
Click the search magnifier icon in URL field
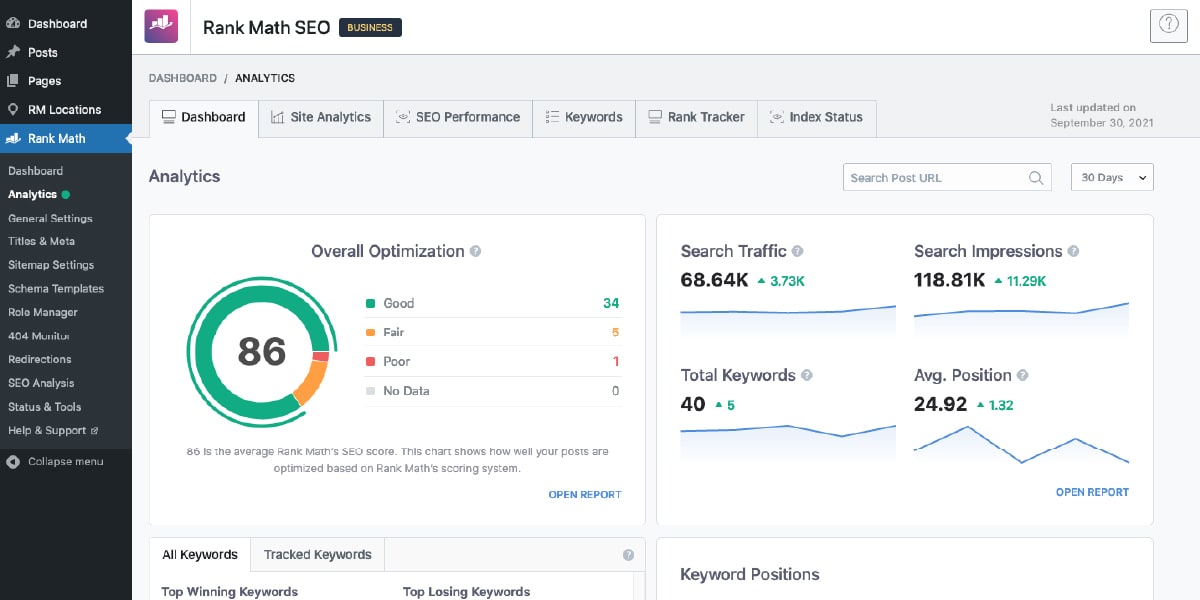(x=1036, y=178)
